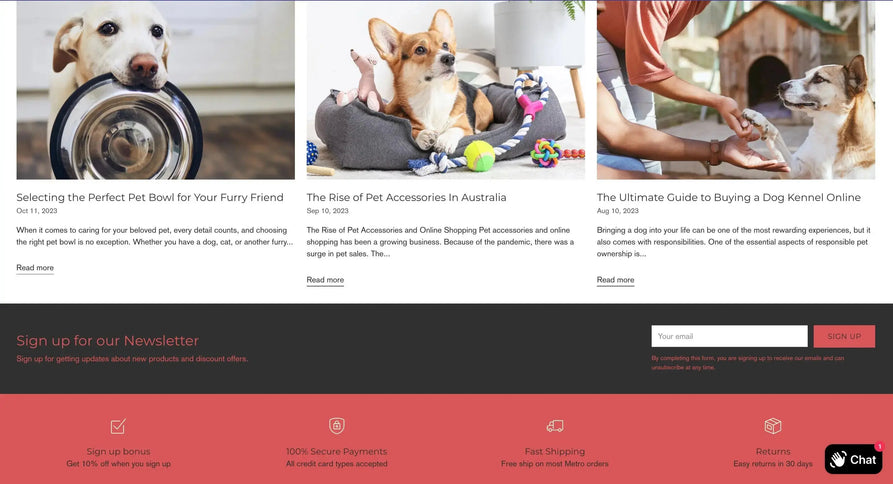The width and height of the screenshot is (893, 484).
Task: Click the SIGN UP newsletter button
Action: pos(844,336)
